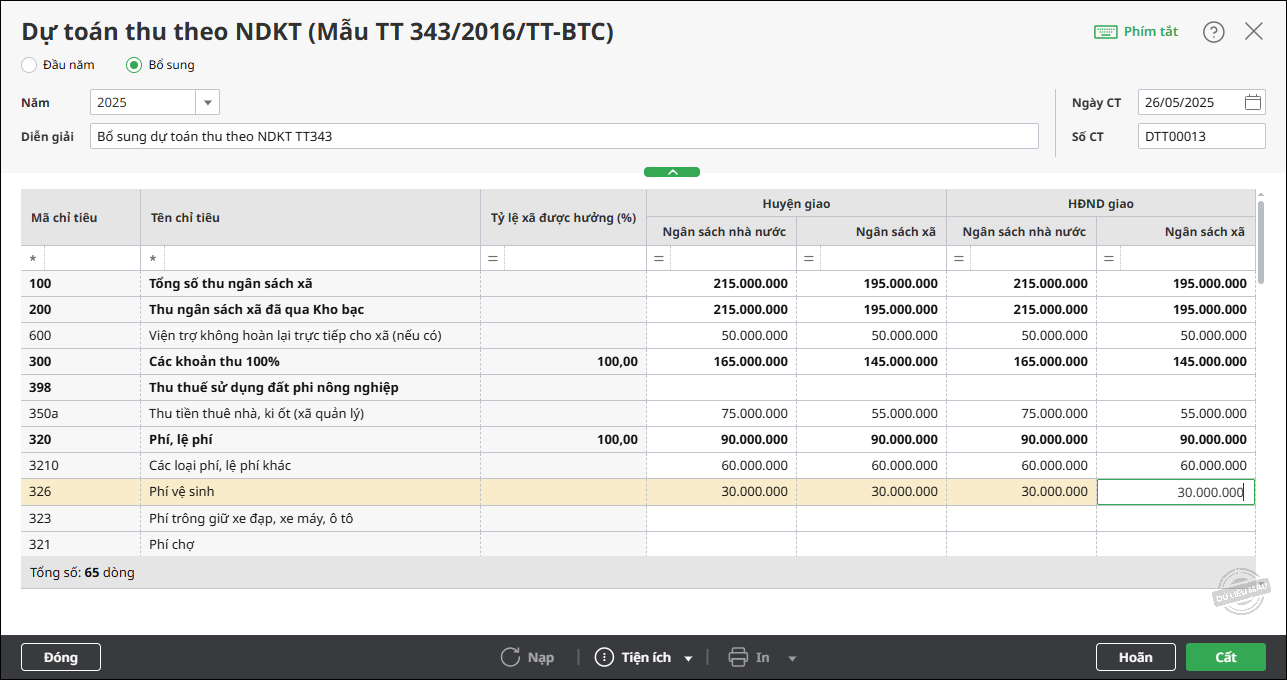Click the In printer icon
Viewport: 1287px width, 680px height.
click(738, 657)
